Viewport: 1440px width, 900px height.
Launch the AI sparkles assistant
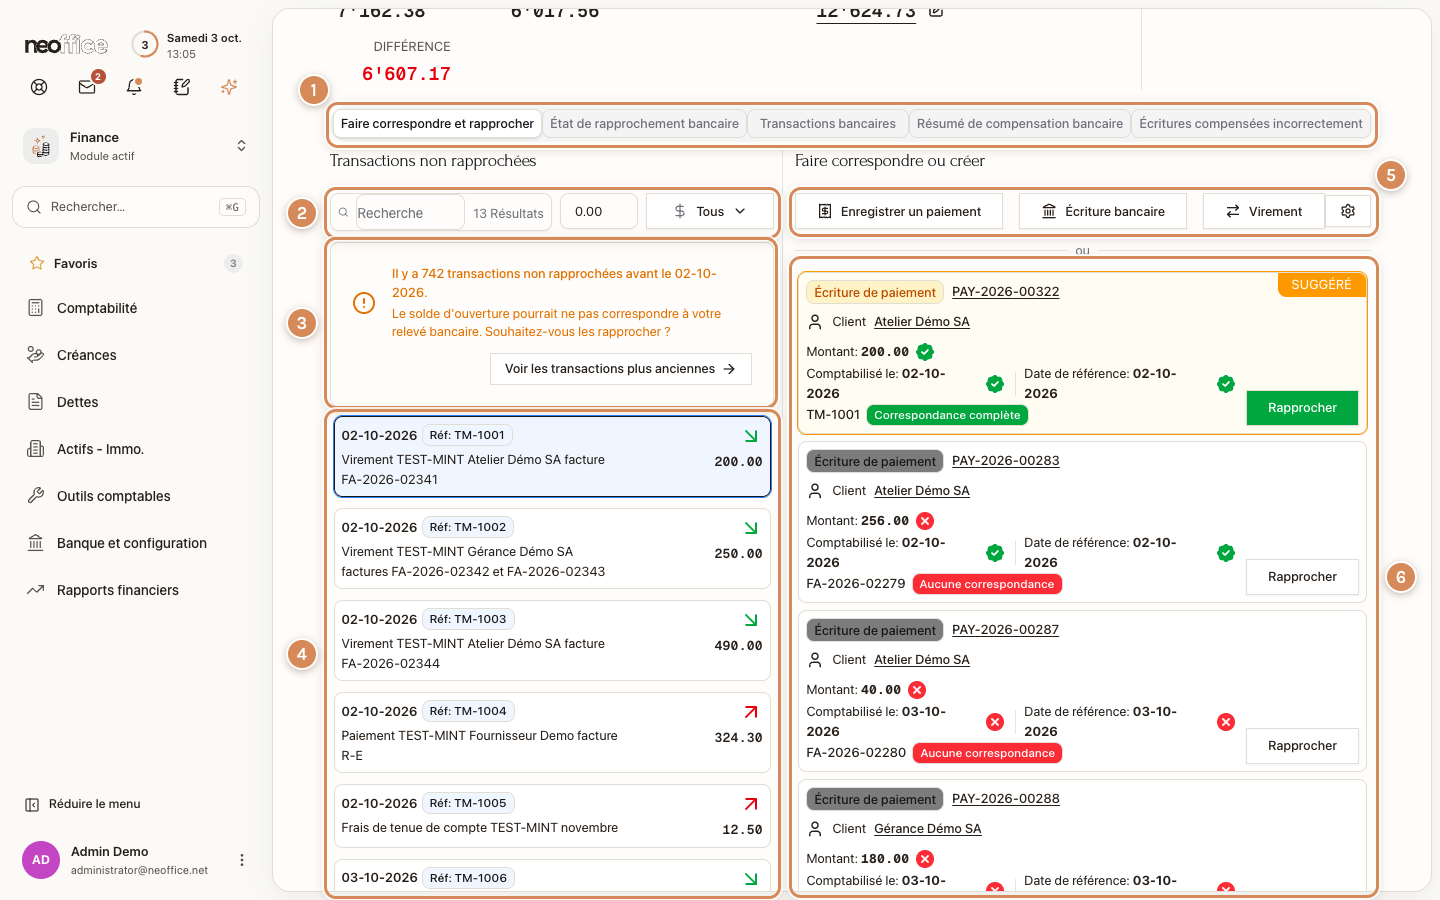pyautogui.click(x=229, y=87)
